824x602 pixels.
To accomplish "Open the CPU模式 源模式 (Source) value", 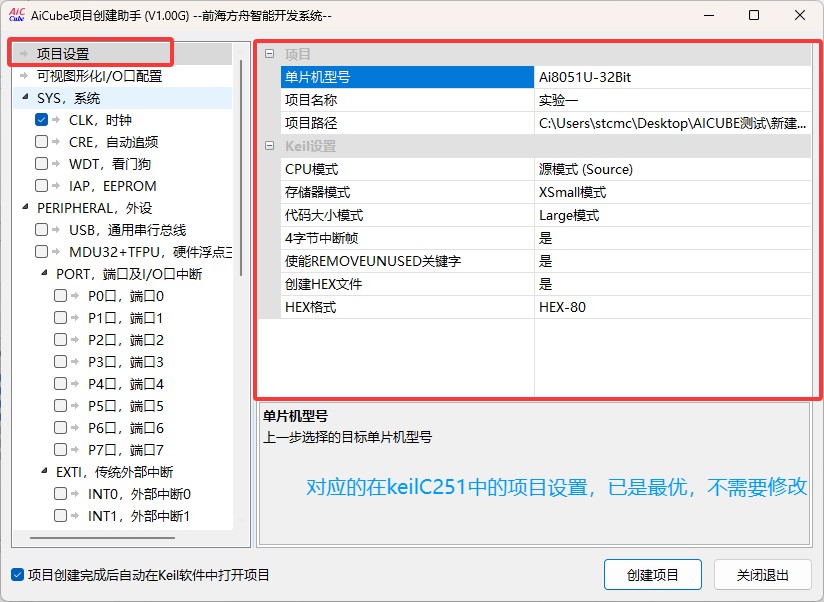I will coord(672,169).
